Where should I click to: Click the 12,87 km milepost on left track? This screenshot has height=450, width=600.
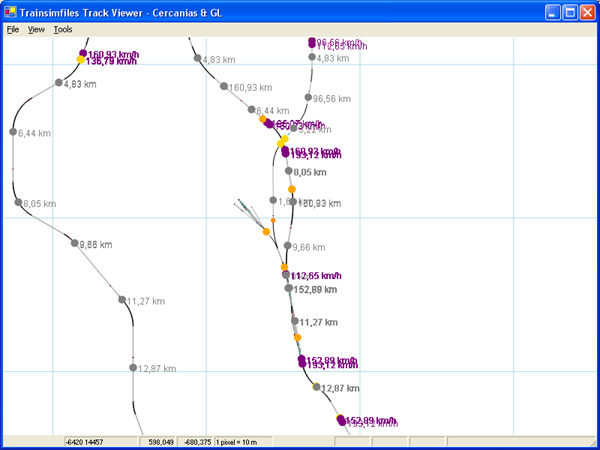tap(133, 368)
